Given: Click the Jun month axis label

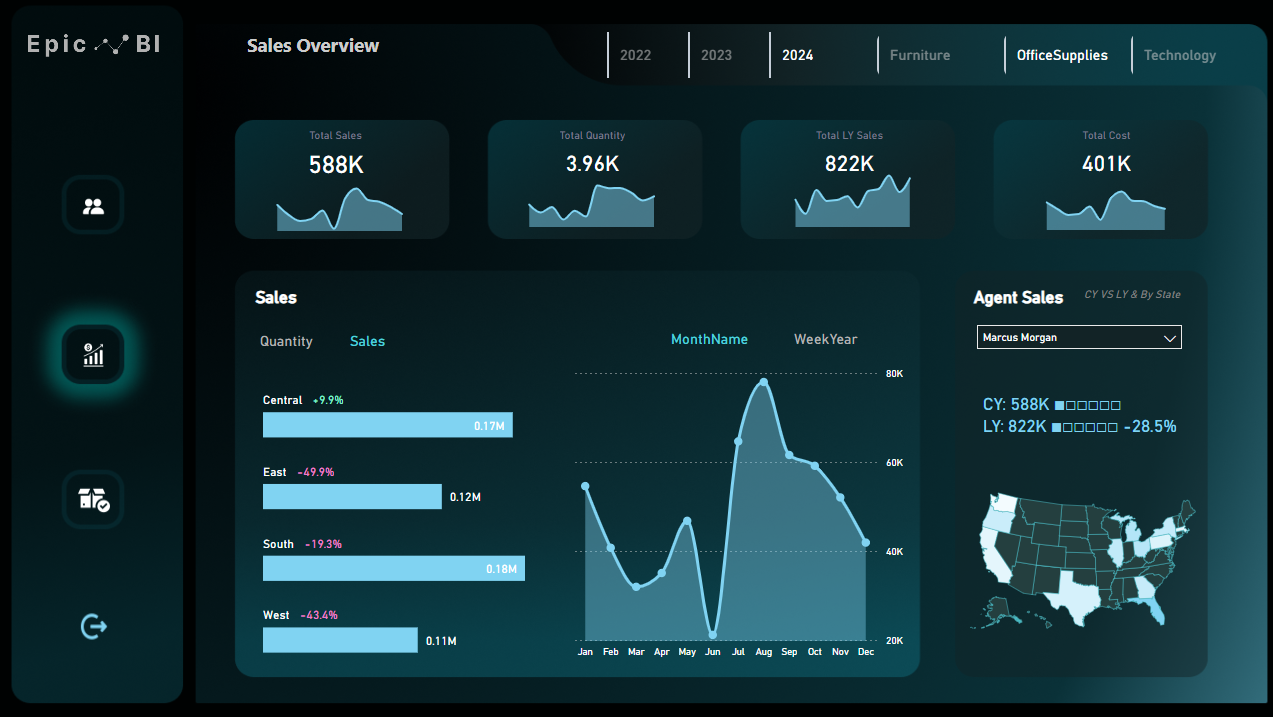Looking at the screenshot, I should point(712,652).
